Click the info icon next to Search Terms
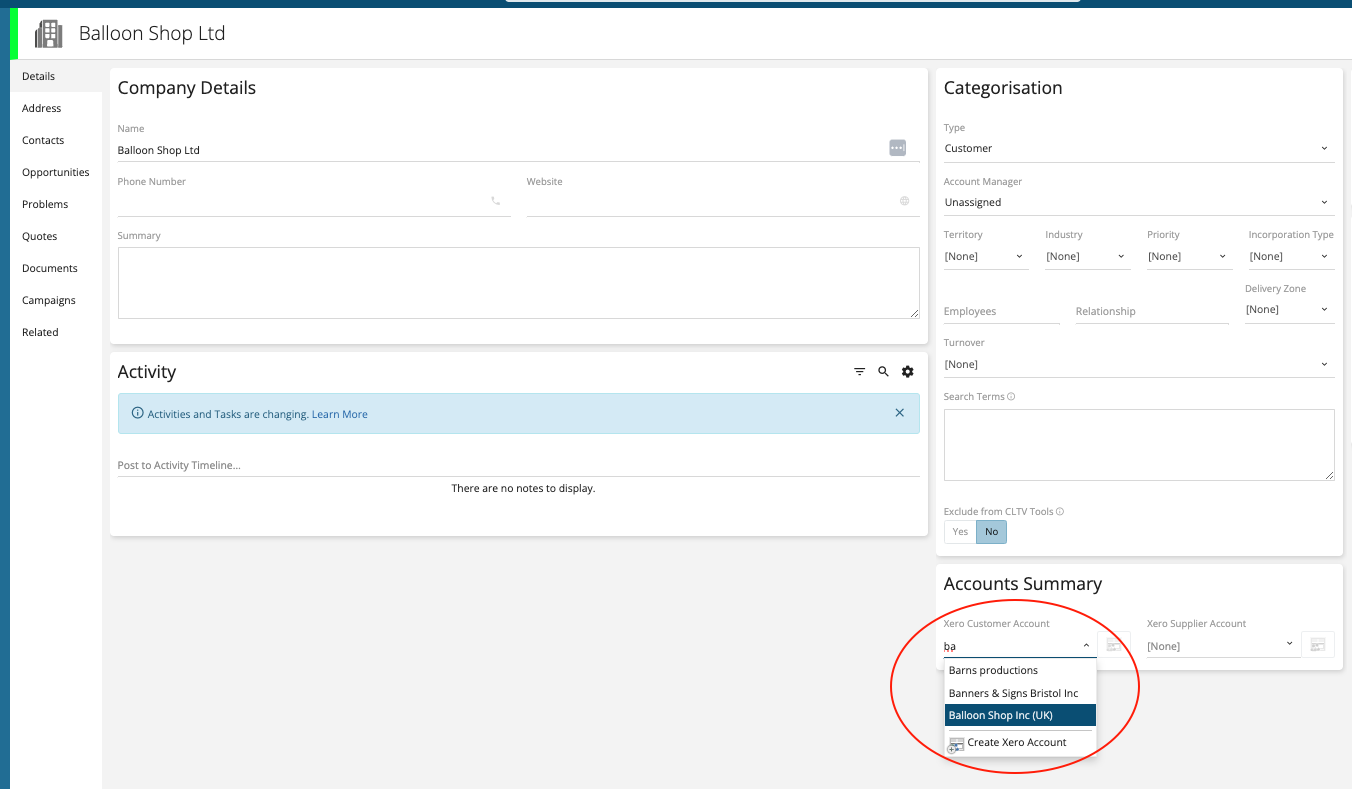The height and width of the screenshot is (789, 1352). (x=1011, y=396)
